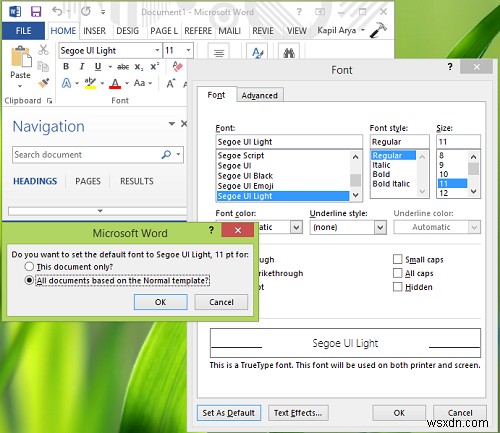Click the font list scrollbar thumb
This screenshot has height=433, width=500.
click(x=355, y=180)
